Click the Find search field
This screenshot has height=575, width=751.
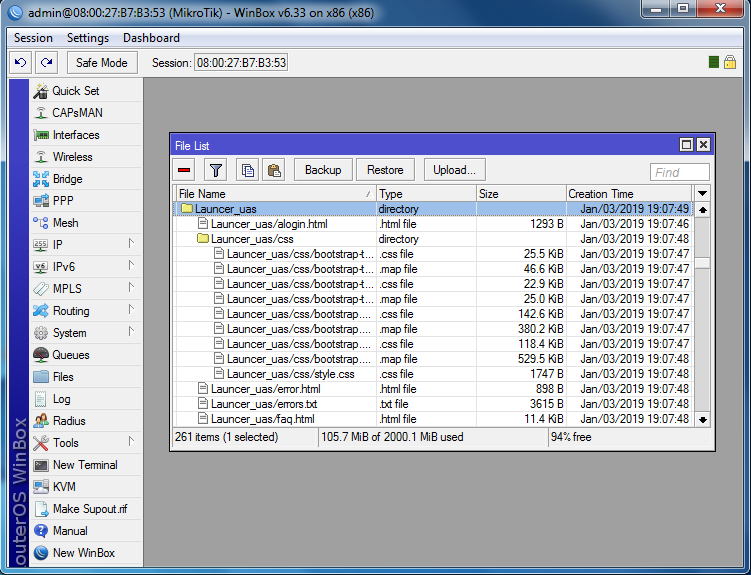click(680, 172)
